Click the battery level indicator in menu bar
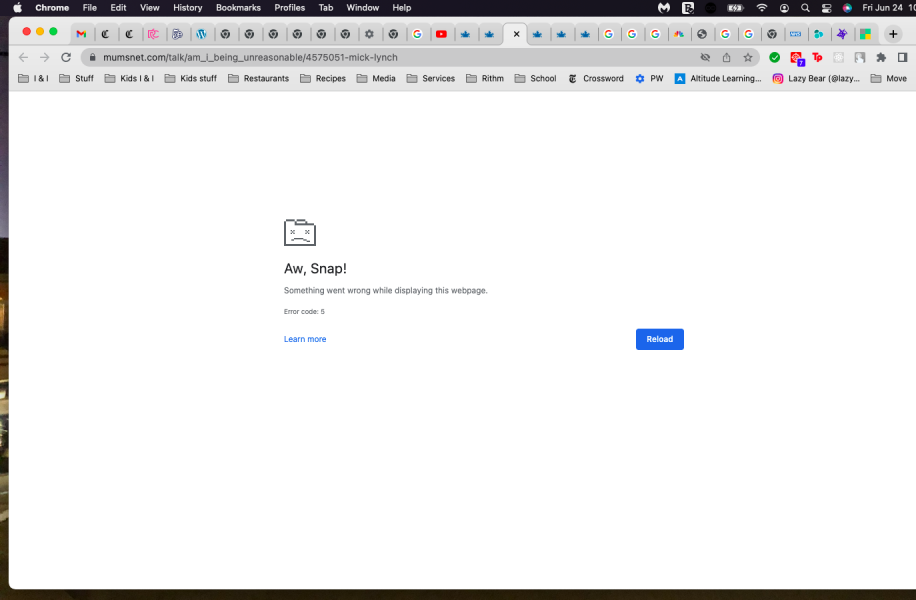 734,8
